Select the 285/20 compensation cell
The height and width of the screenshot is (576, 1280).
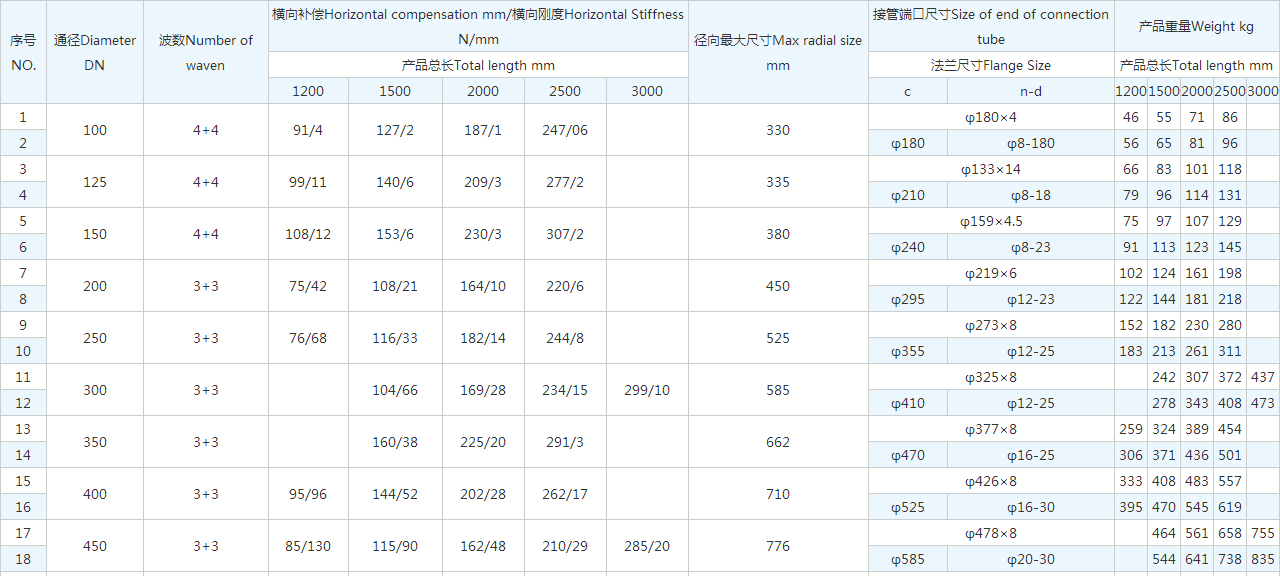click(x=647, y=546)
